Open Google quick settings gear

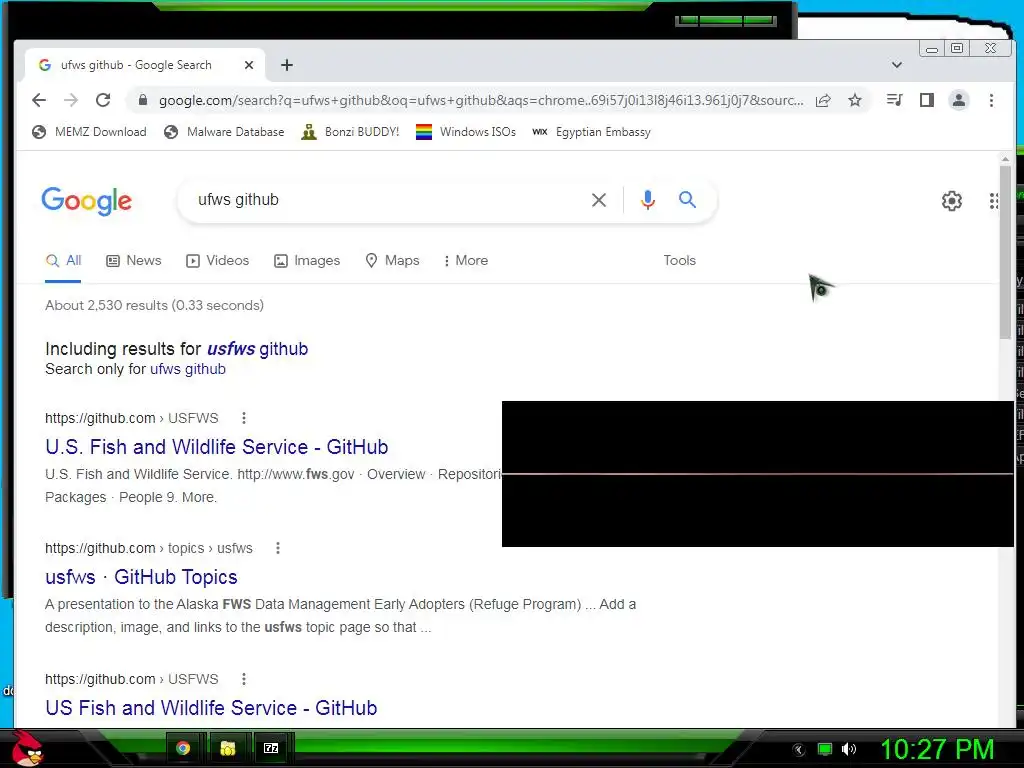[952, 200]
